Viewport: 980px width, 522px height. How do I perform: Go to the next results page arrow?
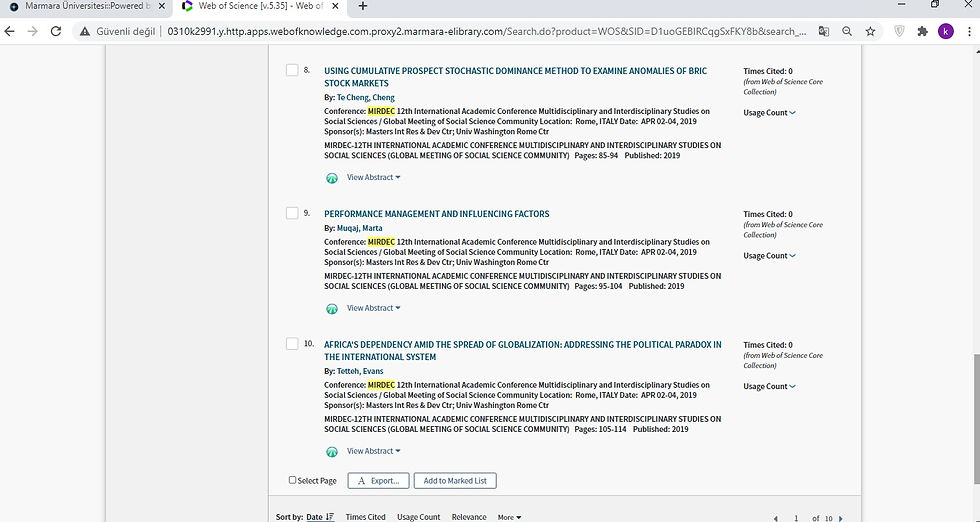coord(841,518)
